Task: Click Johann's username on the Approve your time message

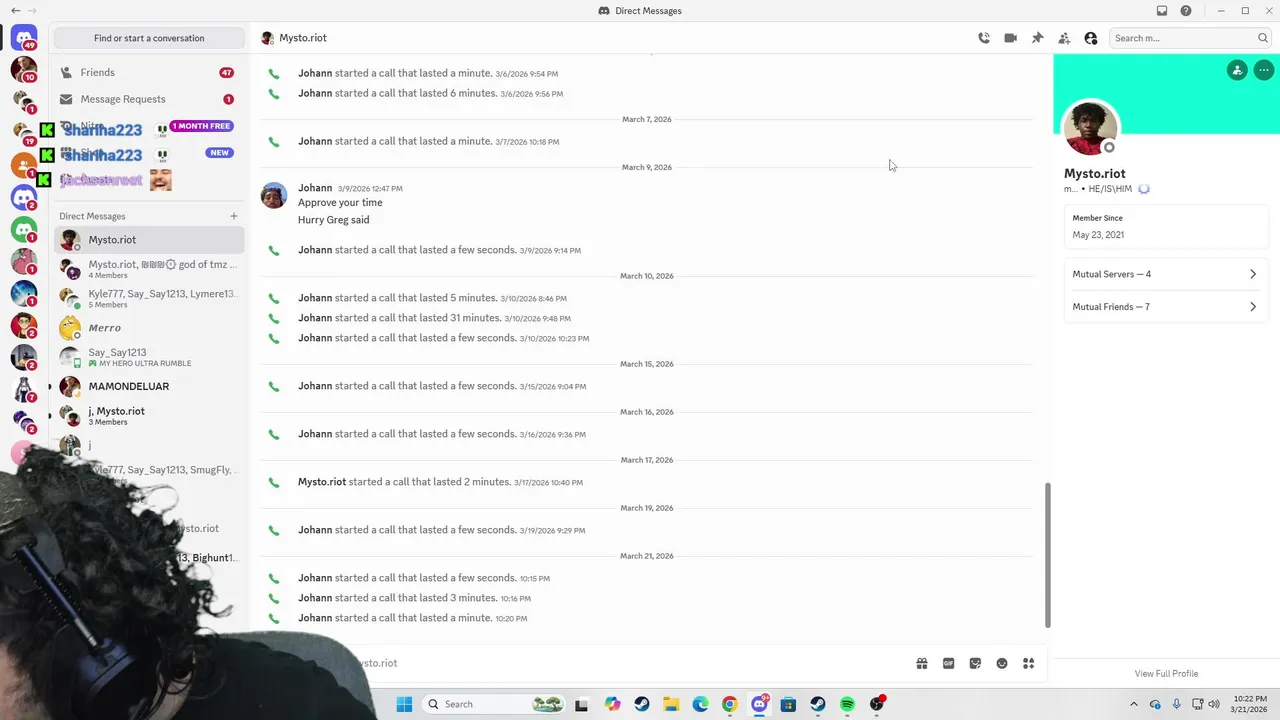Action: tap(315, 188)
